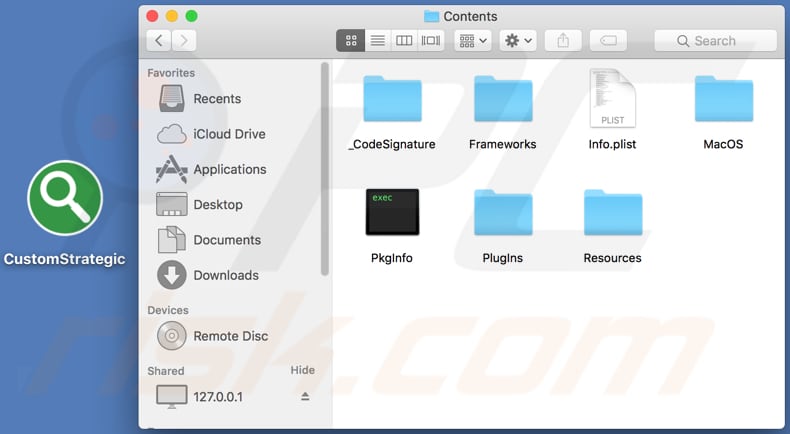Select Remote Disc under Devices
The width and height of the screenshot is (790, 434).
(x=233, y=336)
